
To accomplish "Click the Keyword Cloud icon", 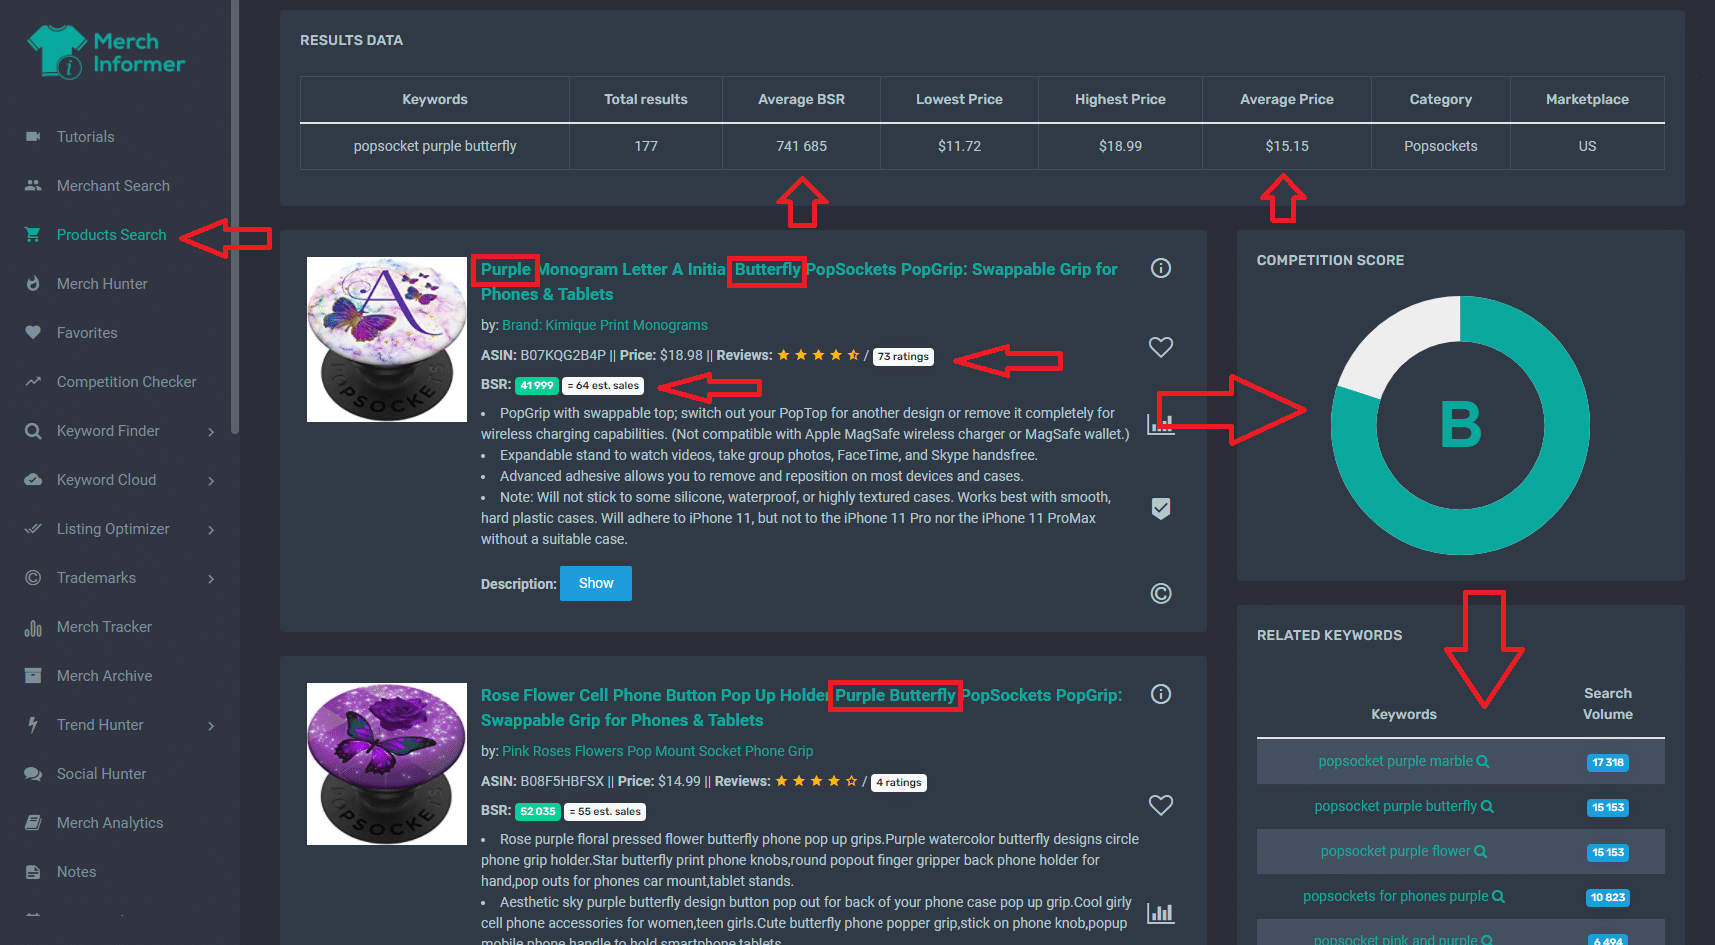I will tap(33, 479).
